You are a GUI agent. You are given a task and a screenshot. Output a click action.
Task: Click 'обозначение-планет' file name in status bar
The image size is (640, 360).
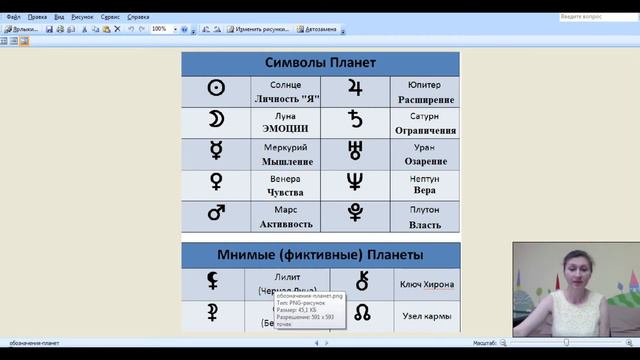pyautogui.click(x=34, y=343)
